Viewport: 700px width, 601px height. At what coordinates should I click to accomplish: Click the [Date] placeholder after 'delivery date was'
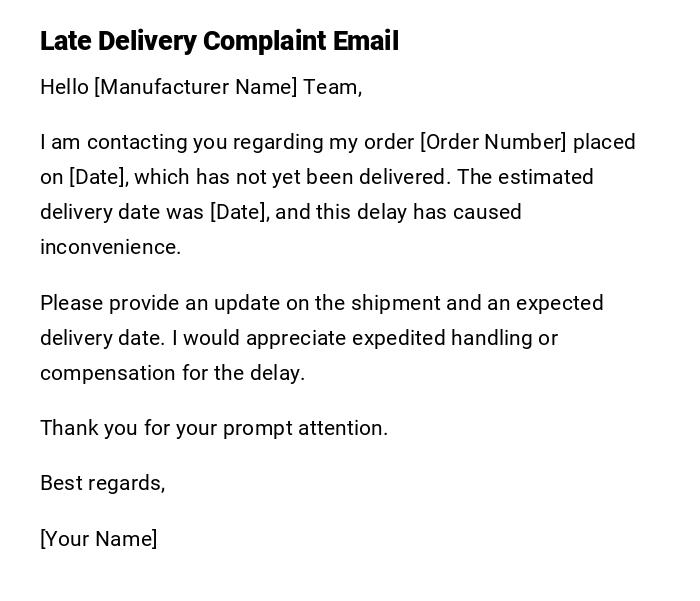pyautogui.click(x=239, y=212)
